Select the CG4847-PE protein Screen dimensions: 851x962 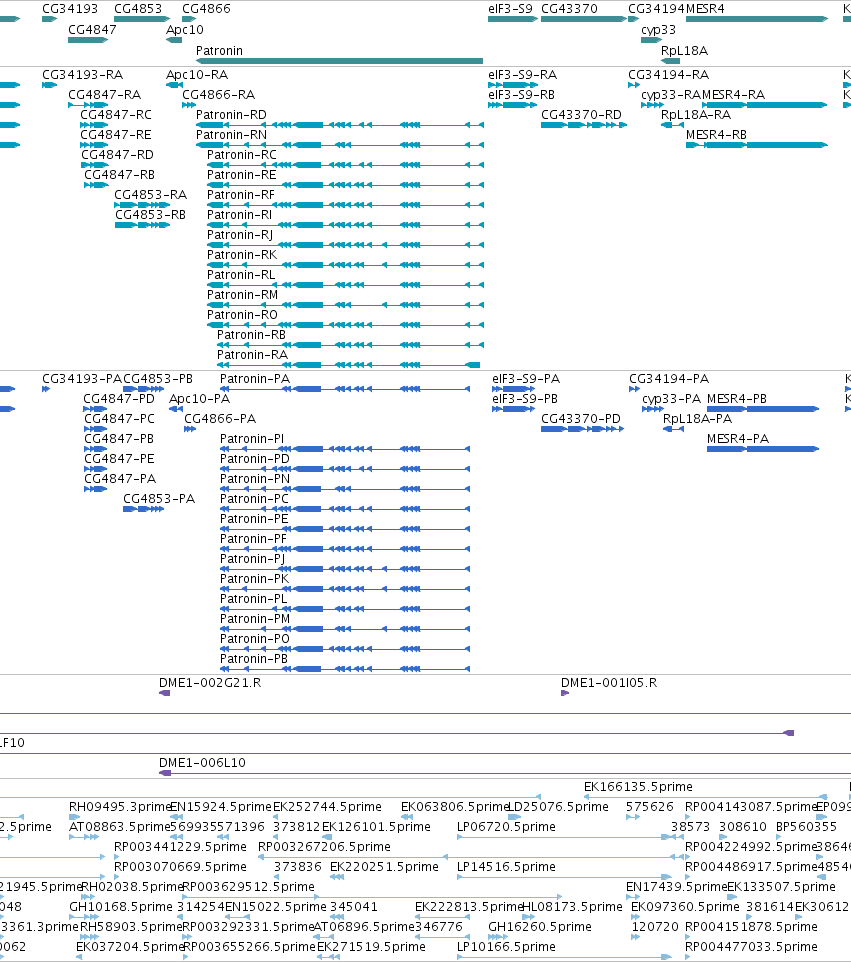tap(95, 469)
